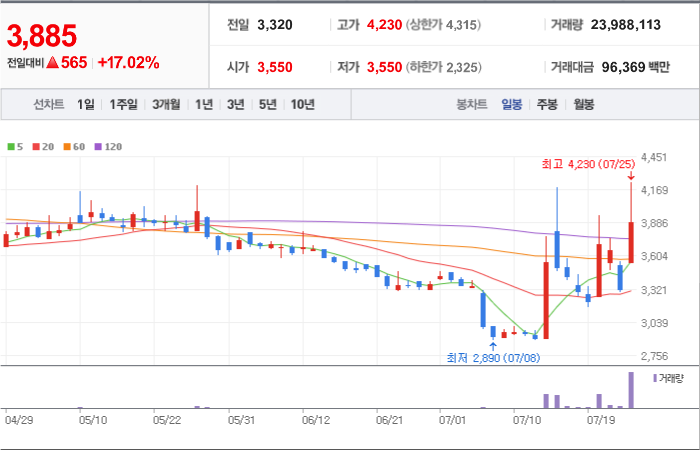
Task: Click the tallest volume bar at chart end
Action: 631,390
